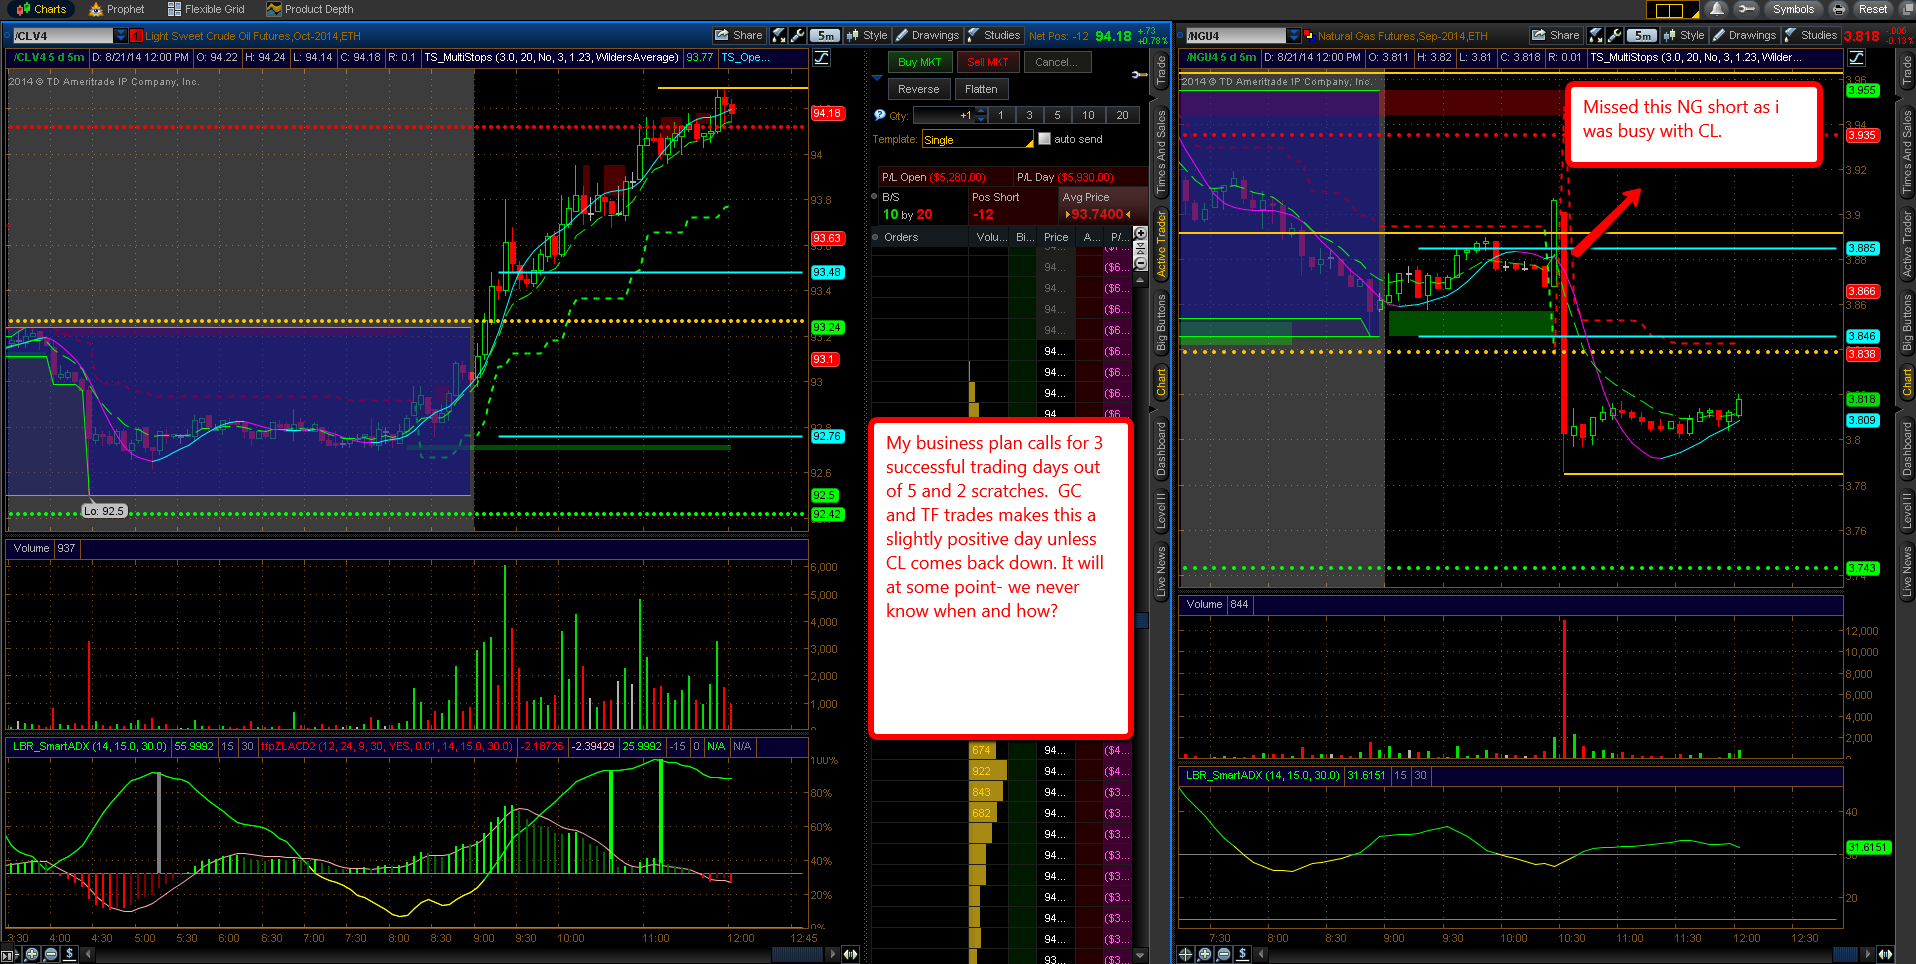Open Style menu on NG chart
This screenshot has width=1916, height=964.
pyautogui.click(x=1684, y=35)
